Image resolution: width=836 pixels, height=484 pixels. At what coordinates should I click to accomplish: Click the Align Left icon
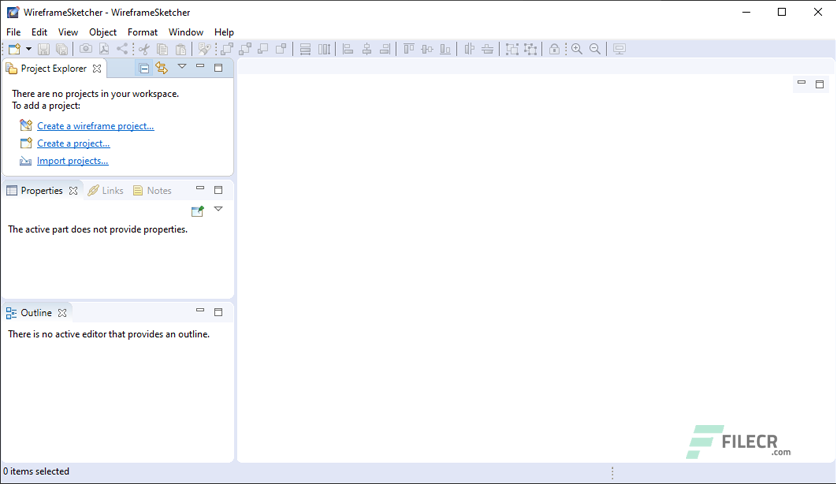(x=348, y=49)
